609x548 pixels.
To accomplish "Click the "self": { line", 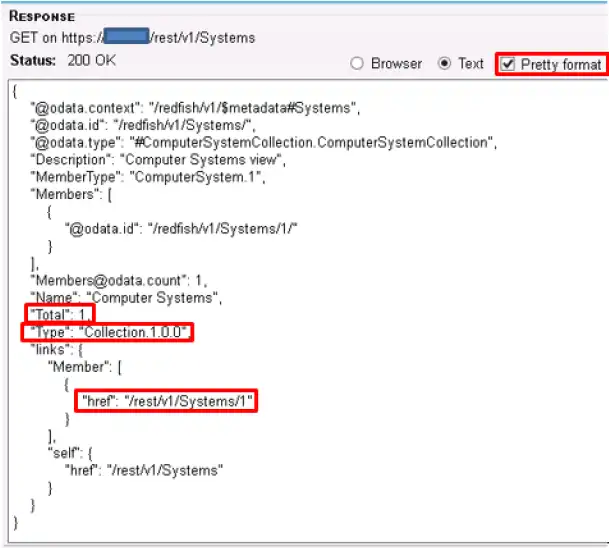I will click(x=70, y=453).
